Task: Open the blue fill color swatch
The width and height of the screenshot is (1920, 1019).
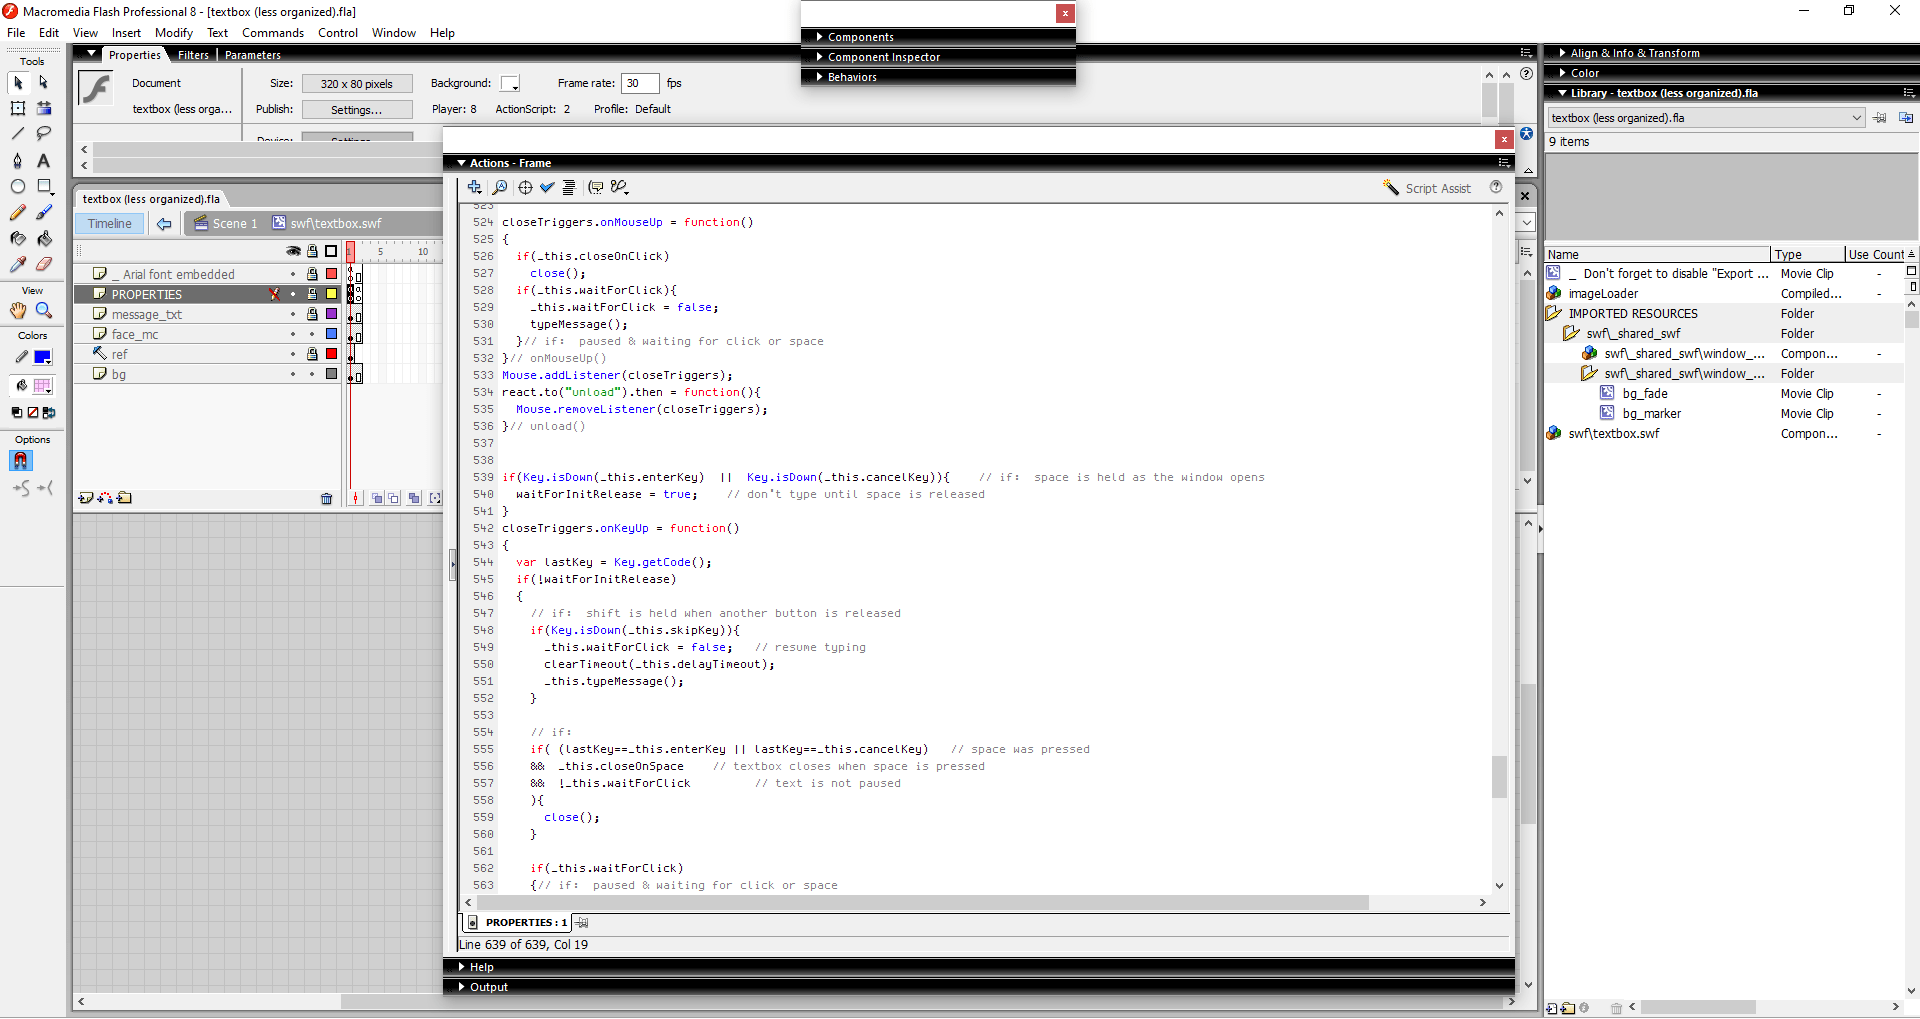Action: point(42,358)
